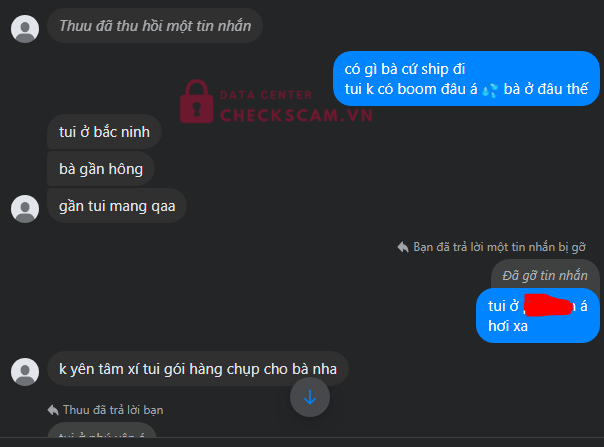Select the blue 'hơi xa' message bubble
The width and height of the screenshot is (604, 447).
538,316
